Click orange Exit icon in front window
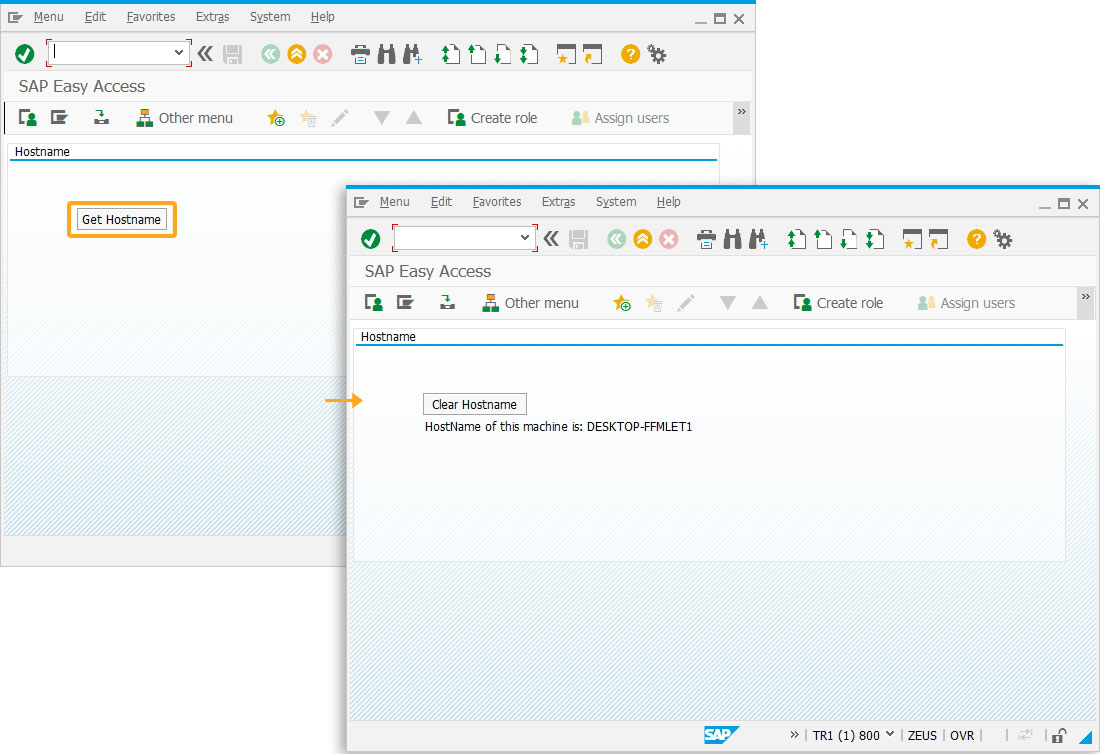 [x=643, y=239]
